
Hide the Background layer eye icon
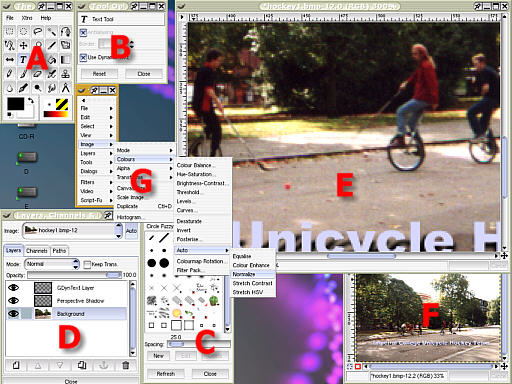pyautogui.click(x=13, y=314)
